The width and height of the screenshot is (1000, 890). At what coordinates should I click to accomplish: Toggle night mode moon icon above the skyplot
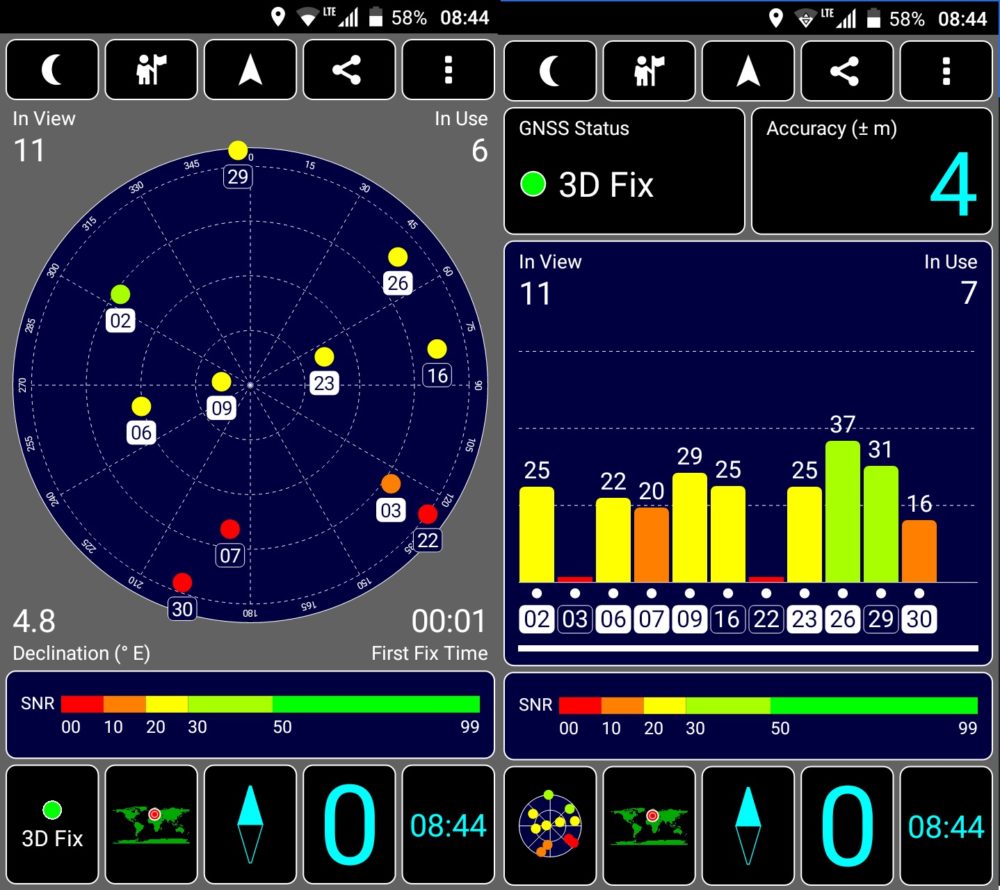52,70
